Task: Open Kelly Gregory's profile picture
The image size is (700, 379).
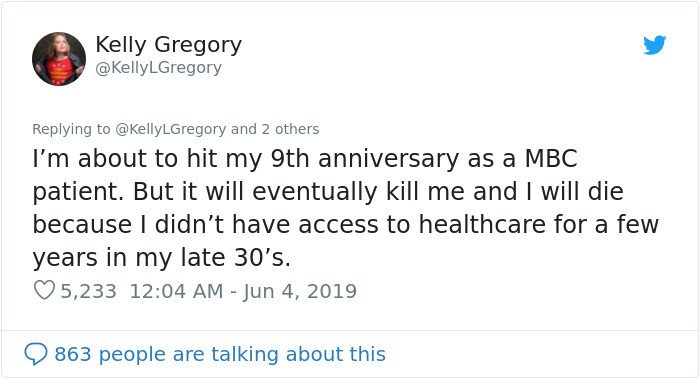Action: [x=59, y=59]
